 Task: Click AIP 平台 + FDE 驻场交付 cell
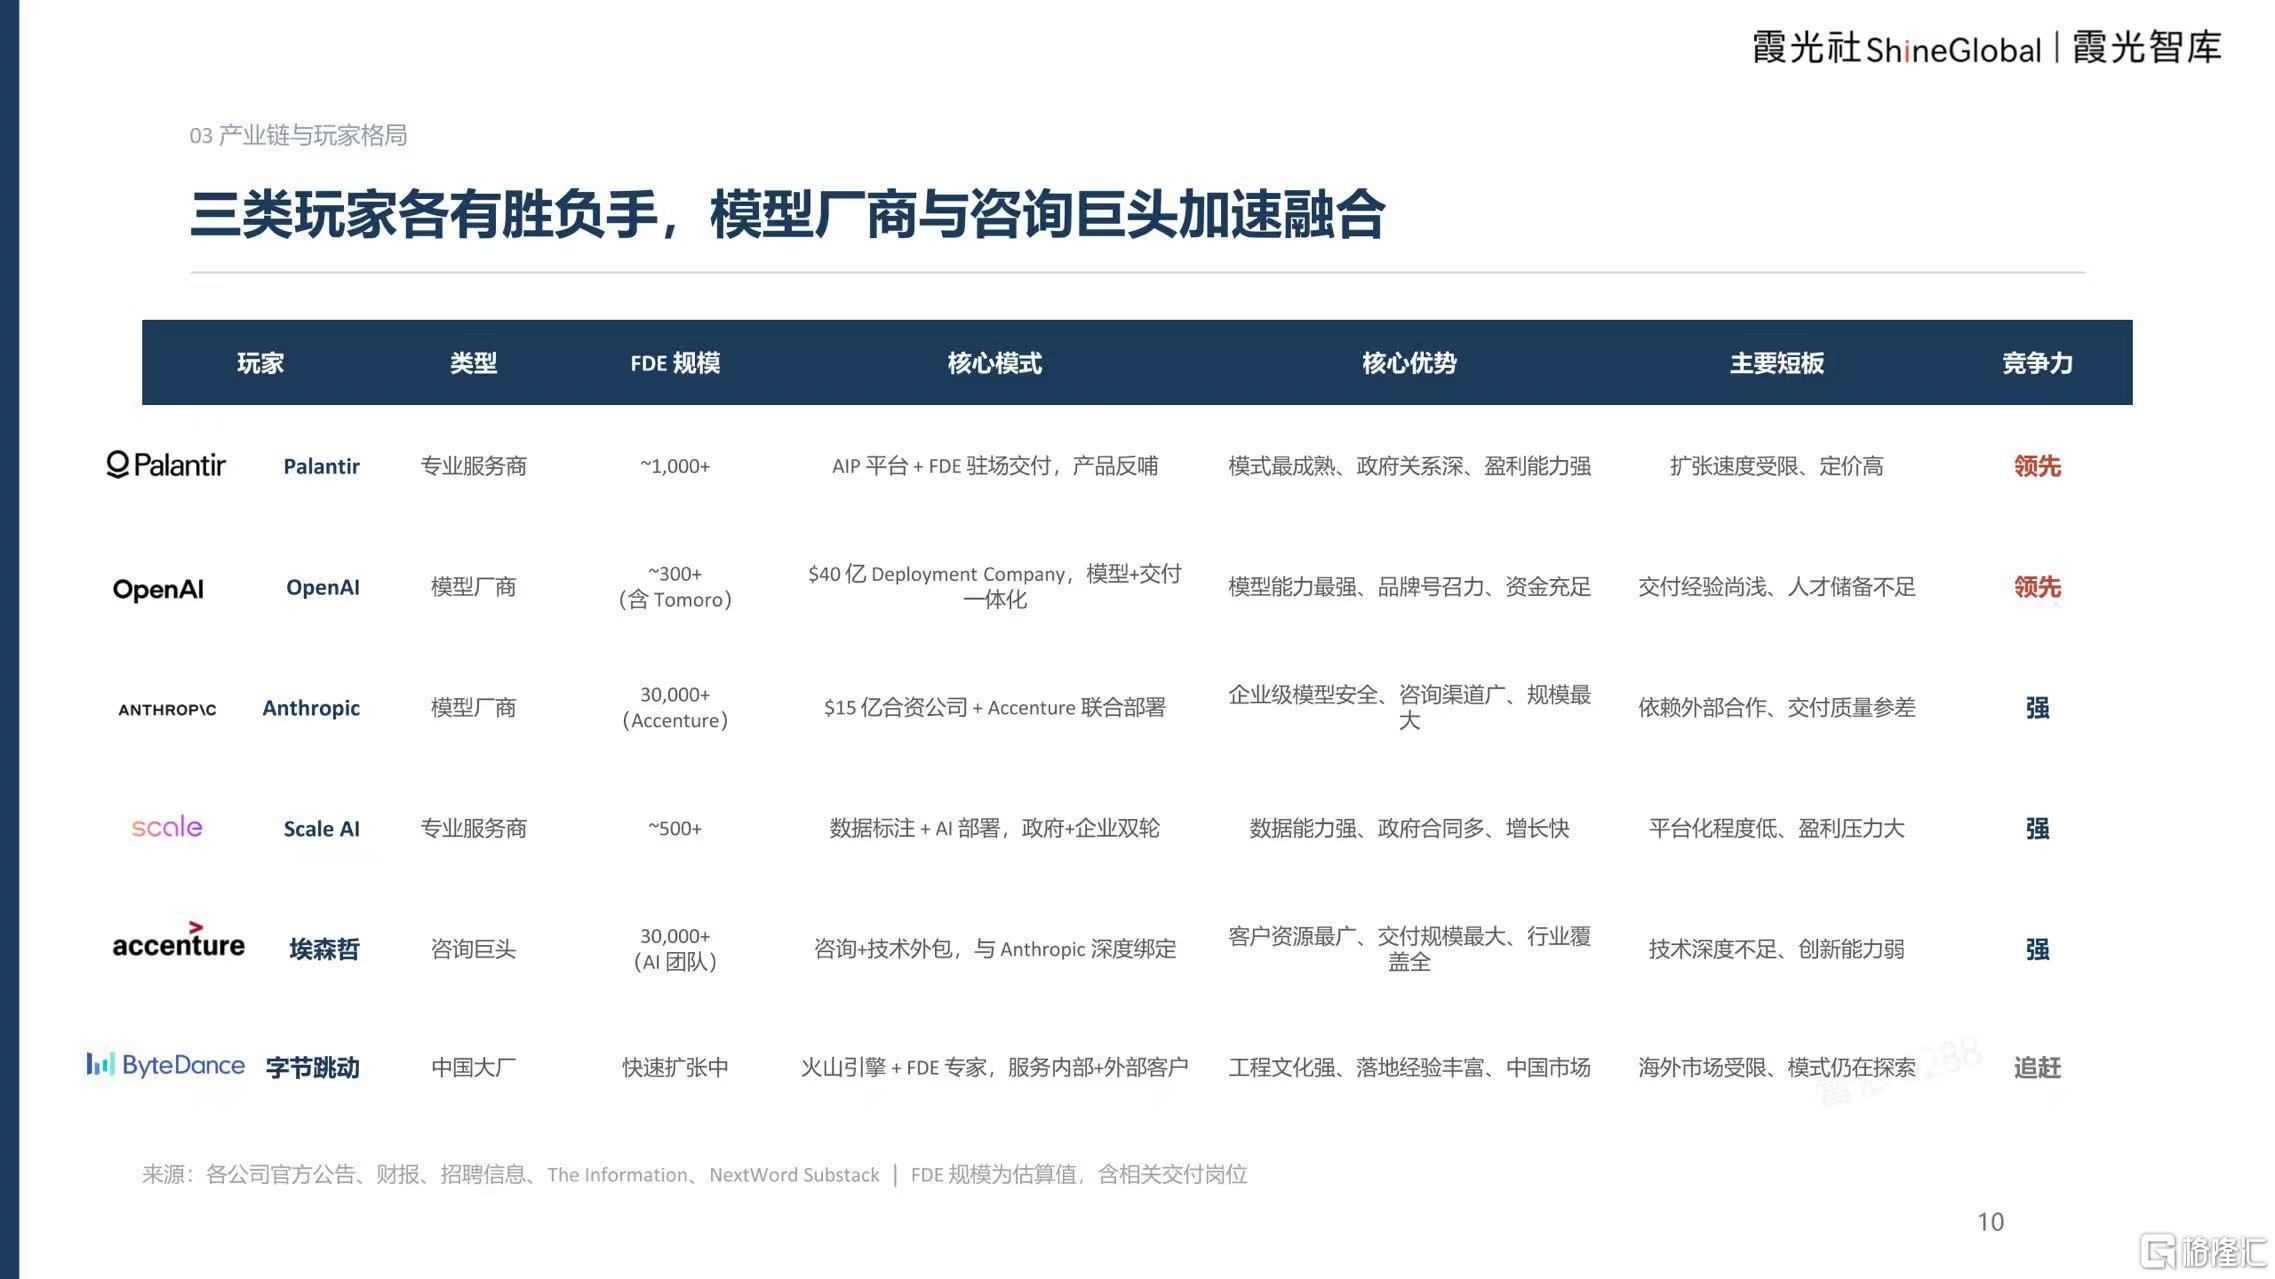tap(994, 466)
